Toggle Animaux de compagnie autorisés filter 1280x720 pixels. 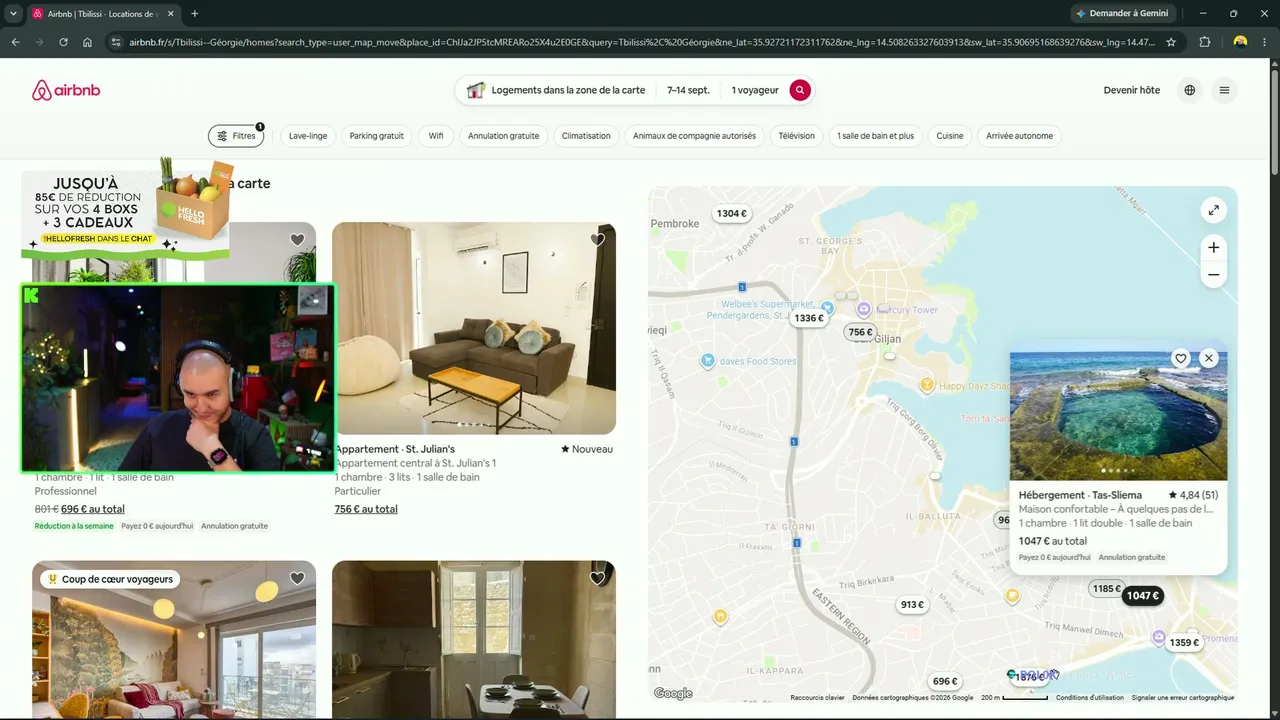pyautogui.click(x=694, y=136)
